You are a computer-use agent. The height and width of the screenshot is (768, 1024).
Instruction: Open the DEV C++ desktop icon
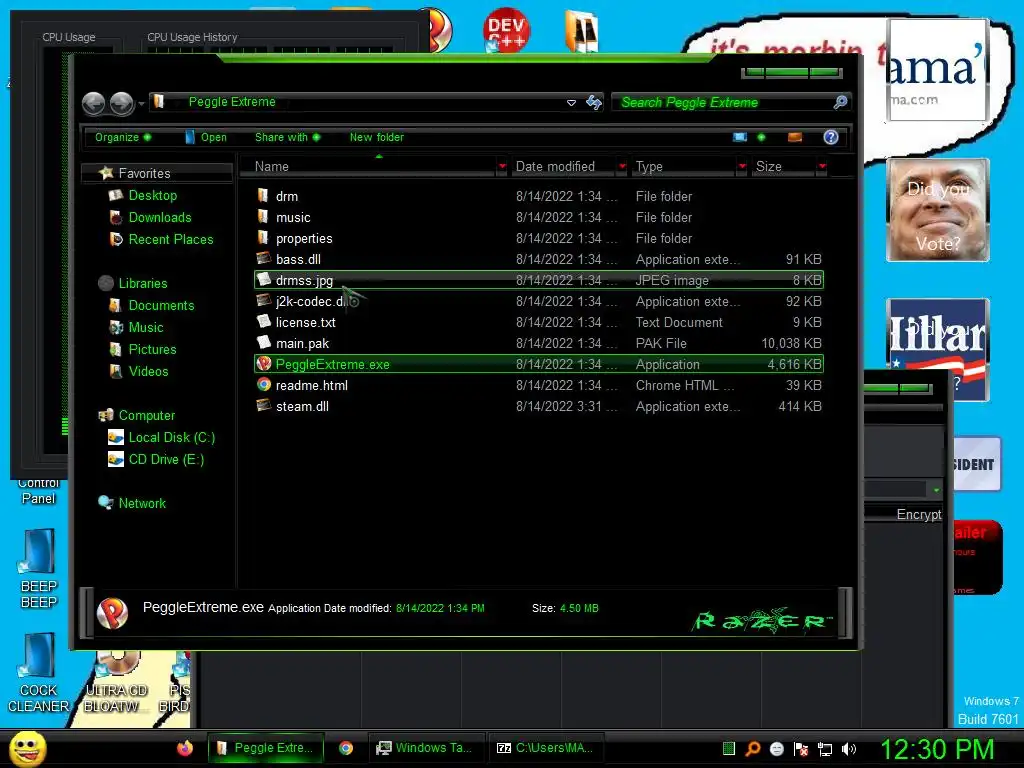[x=506, y=30]
